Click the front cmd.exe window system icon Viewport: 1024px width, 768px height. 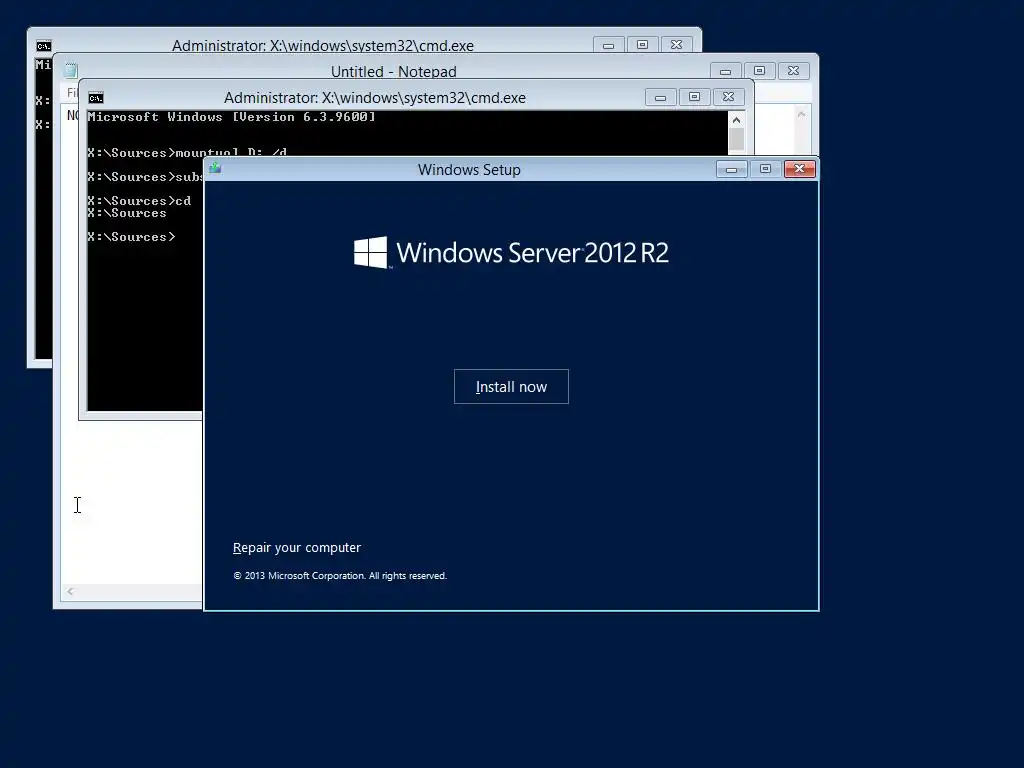(96, 98)
